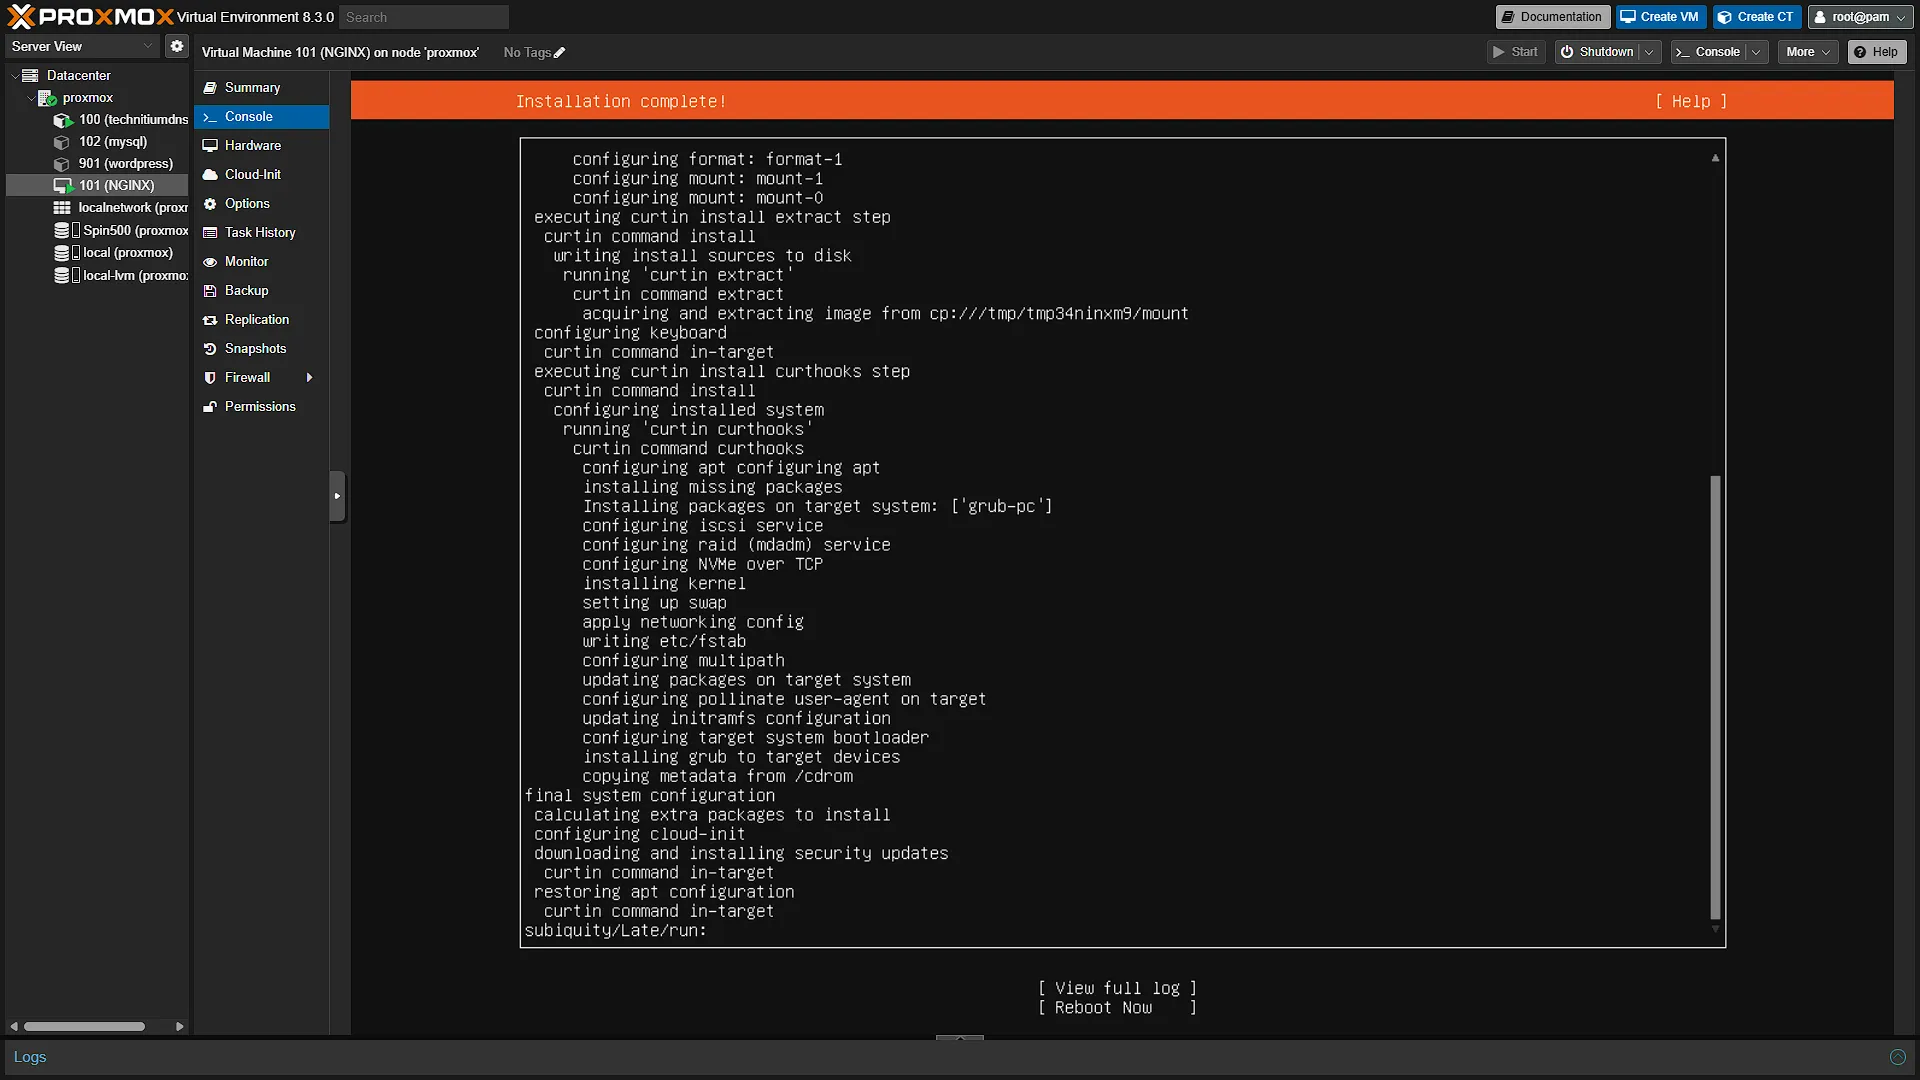Select View full log in the installer
This screenshot has height=1080, width=1920.
pyautogui.click(x=1117, y=988)
